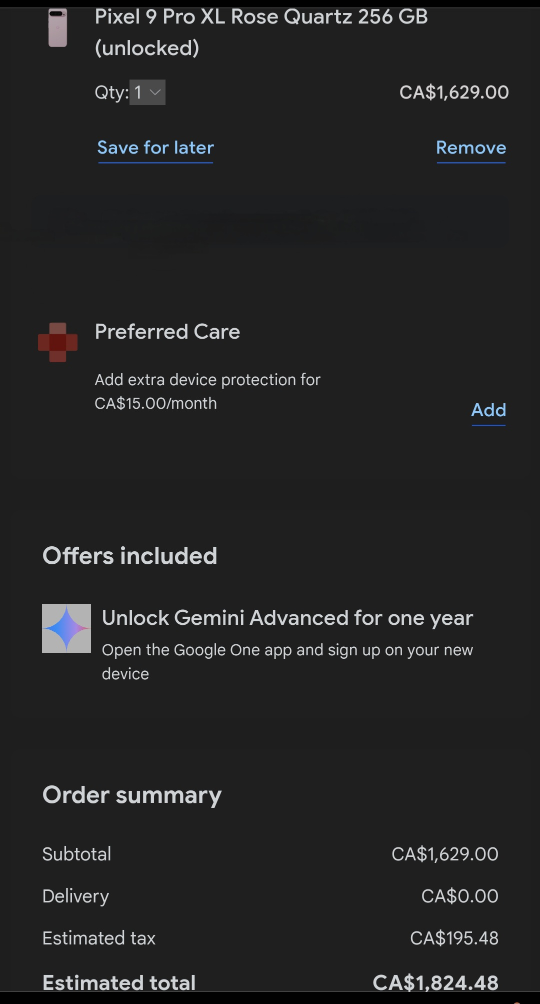The image size is (540, 1004).
Task: Click the Estimated tax value CA$195.48
Action: click(x=454, y=938)
